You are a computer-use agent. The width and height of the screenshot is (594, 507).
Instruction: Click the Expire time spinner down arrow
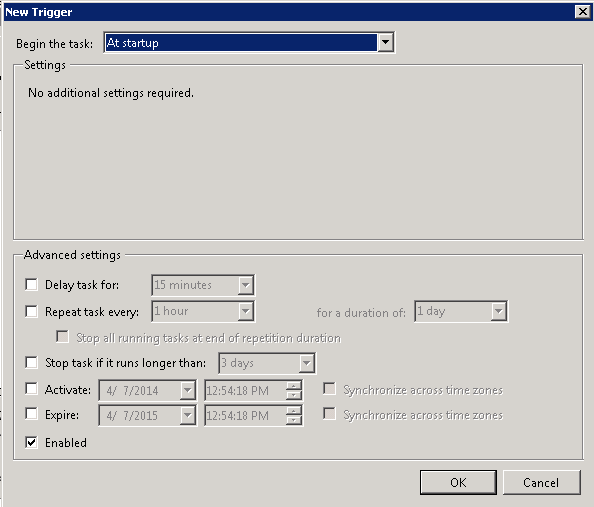tap(294, 420)
